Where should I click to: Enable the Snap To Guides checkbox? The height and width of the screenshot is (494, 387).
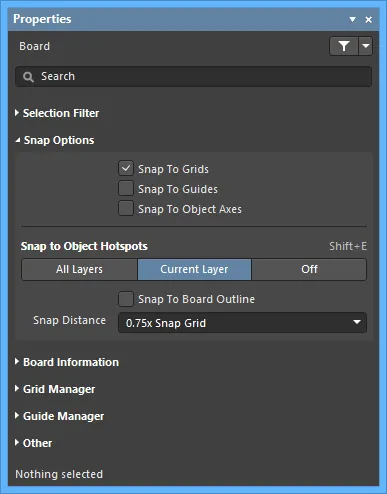pyautogui.click(x=126, y=189)
